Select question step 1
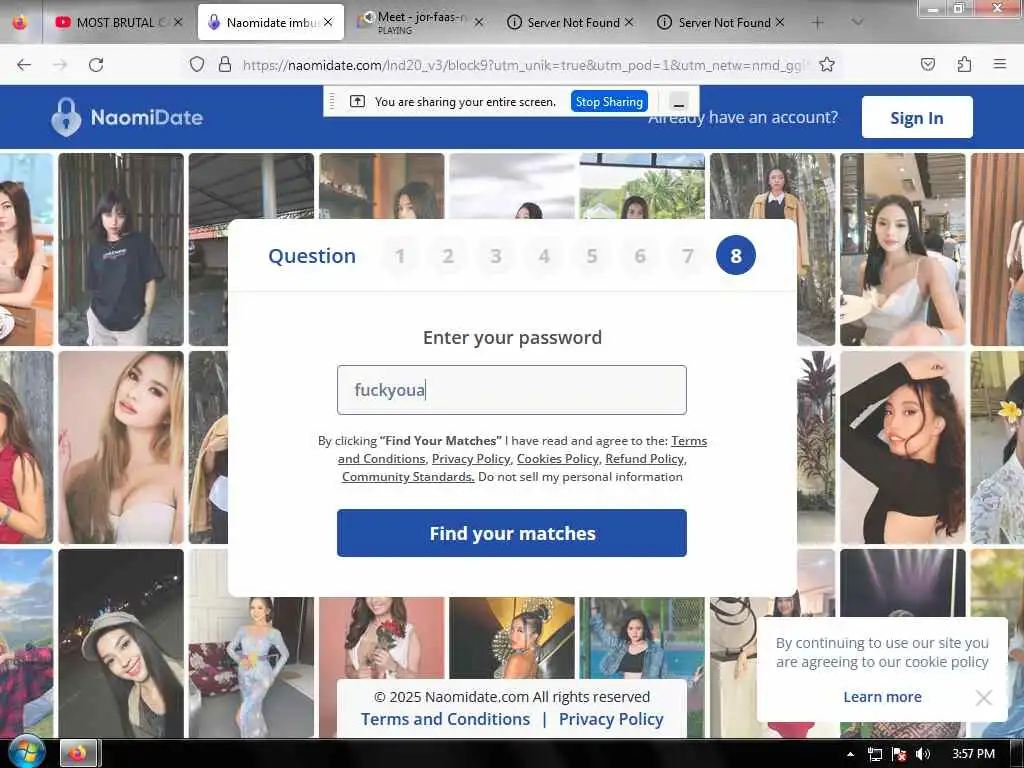 [400, 255]
